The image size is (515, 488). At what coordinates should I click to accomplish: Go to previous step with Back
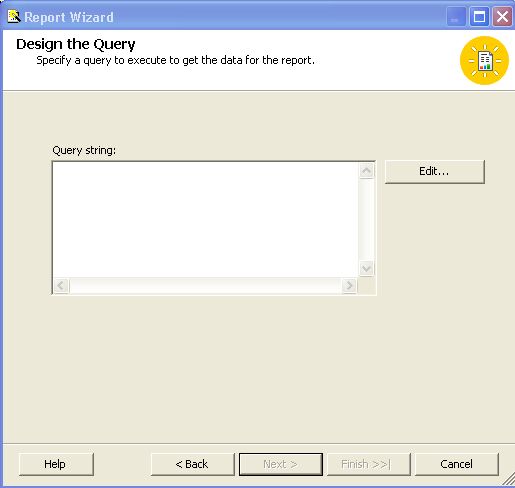tap(192, 464)
